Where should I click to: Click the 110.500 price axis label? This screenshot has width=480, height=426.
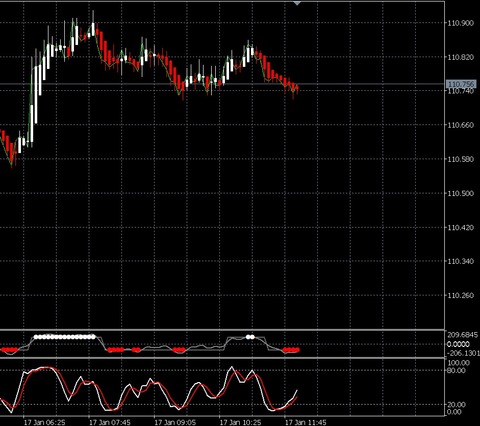[x=461, y=193]
